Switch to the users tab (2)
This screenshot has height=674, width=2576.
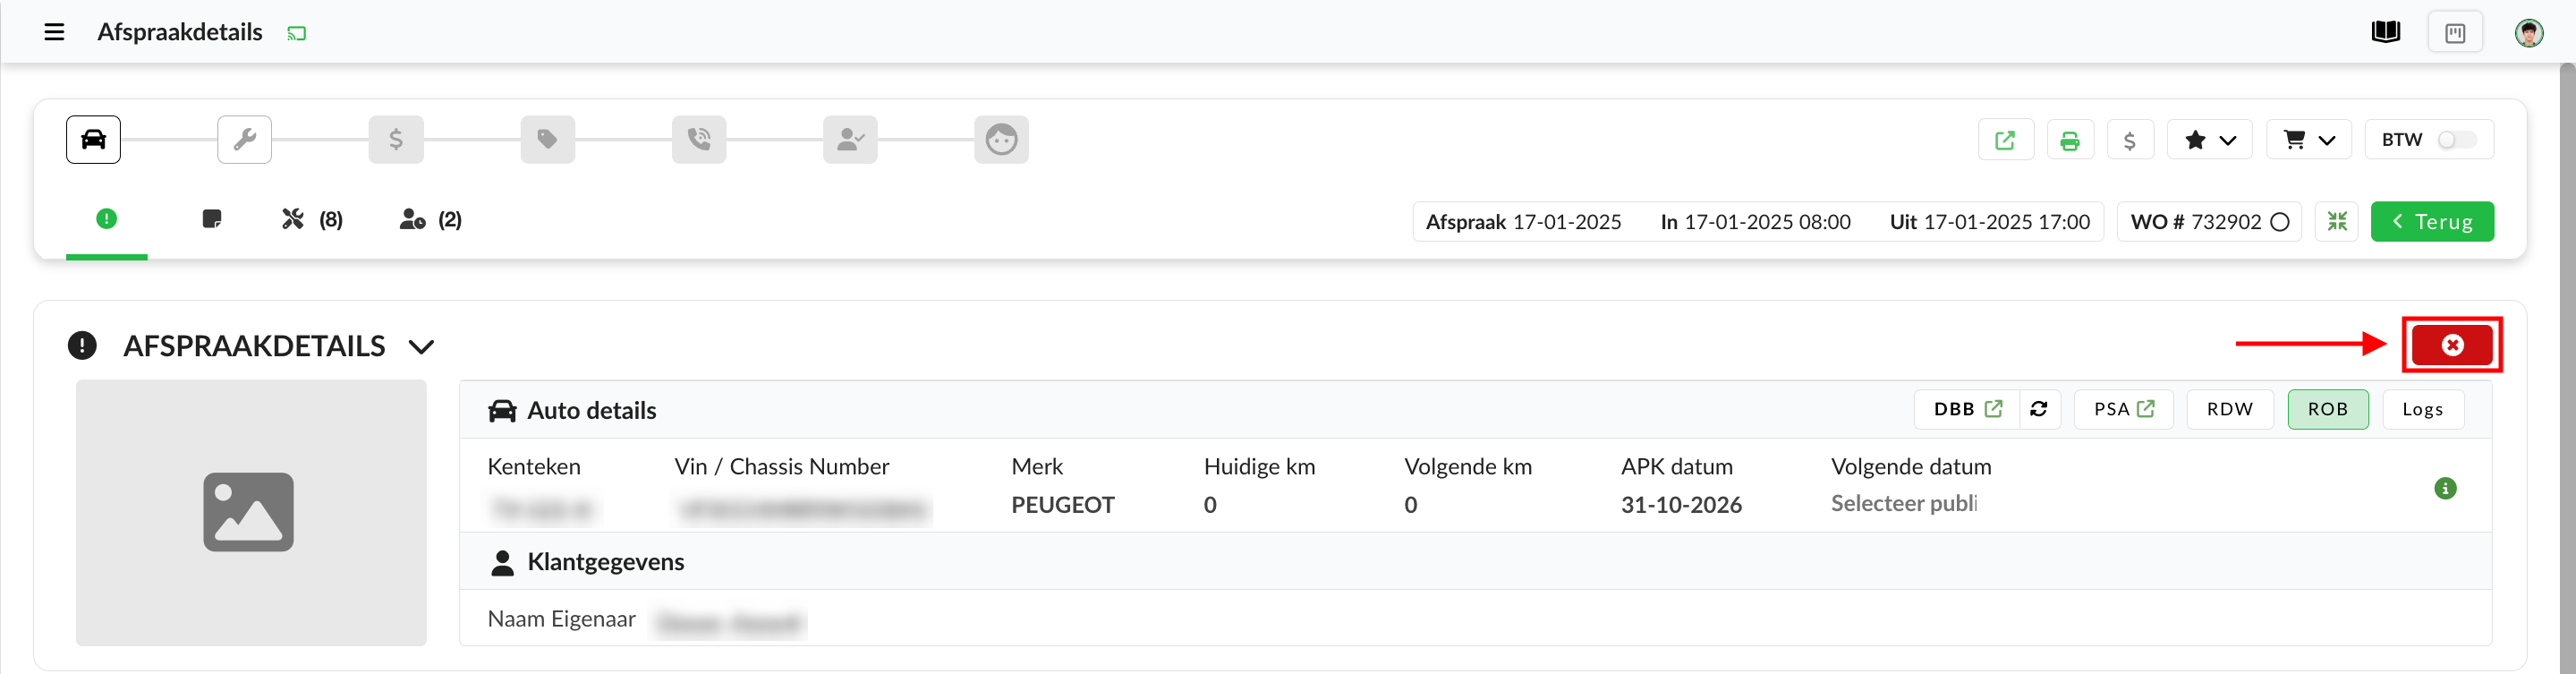tap(430, 220)
